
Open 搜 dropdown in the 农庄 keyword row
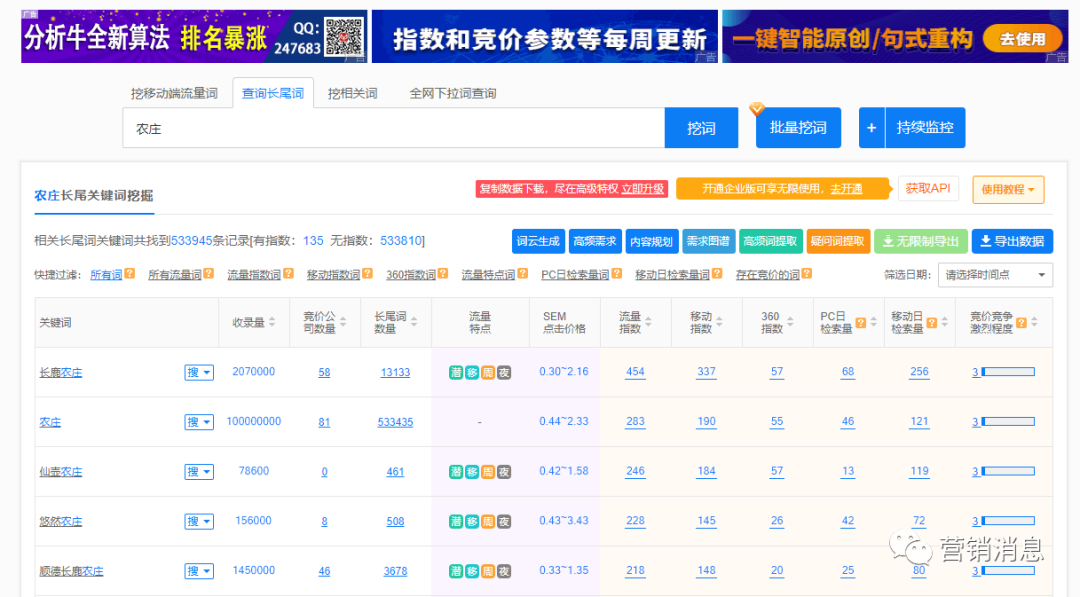[x=199, y=422]
